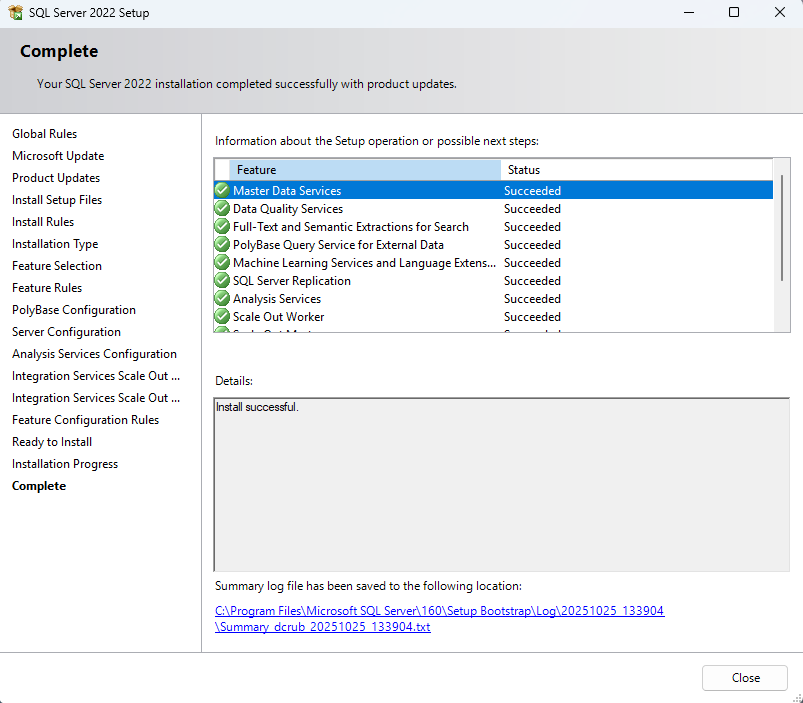This screenshot has width=803, height=703.
Task: Click green check icon beside Data Quality Services
Action: pyautogui.click(x=222, y=208)
